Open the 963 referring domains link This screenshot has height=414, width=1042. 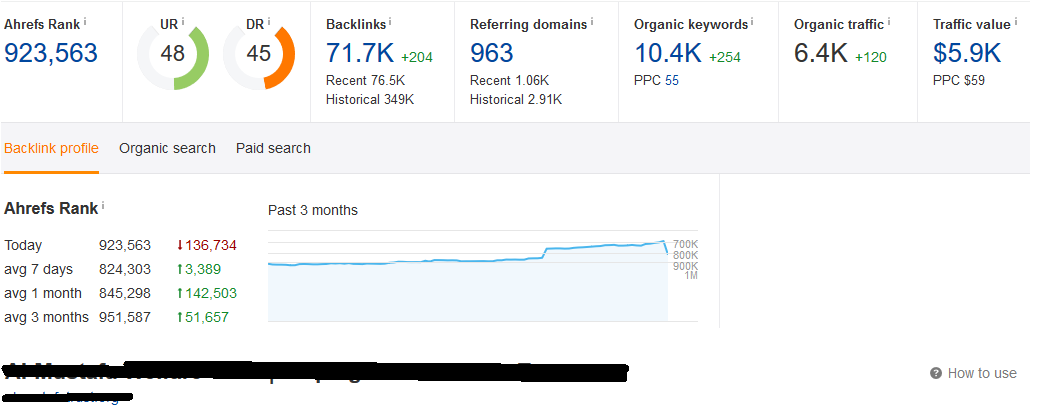pos(492,53)
